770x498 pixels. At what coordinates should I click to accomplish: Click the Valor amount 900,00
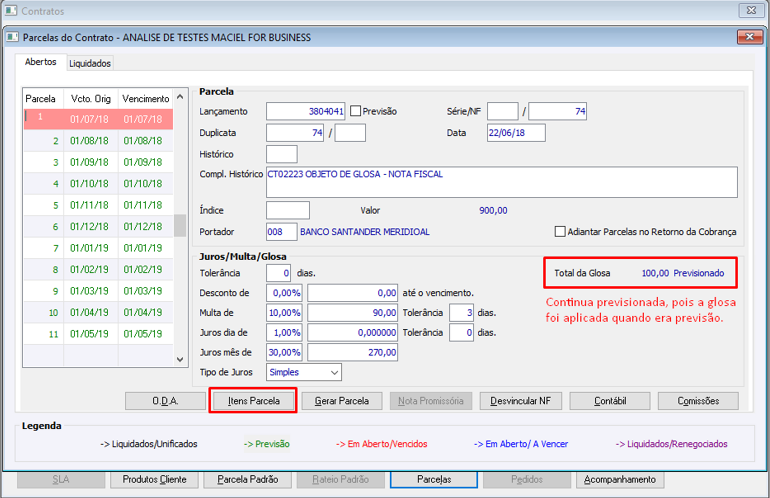click(493, 210)
